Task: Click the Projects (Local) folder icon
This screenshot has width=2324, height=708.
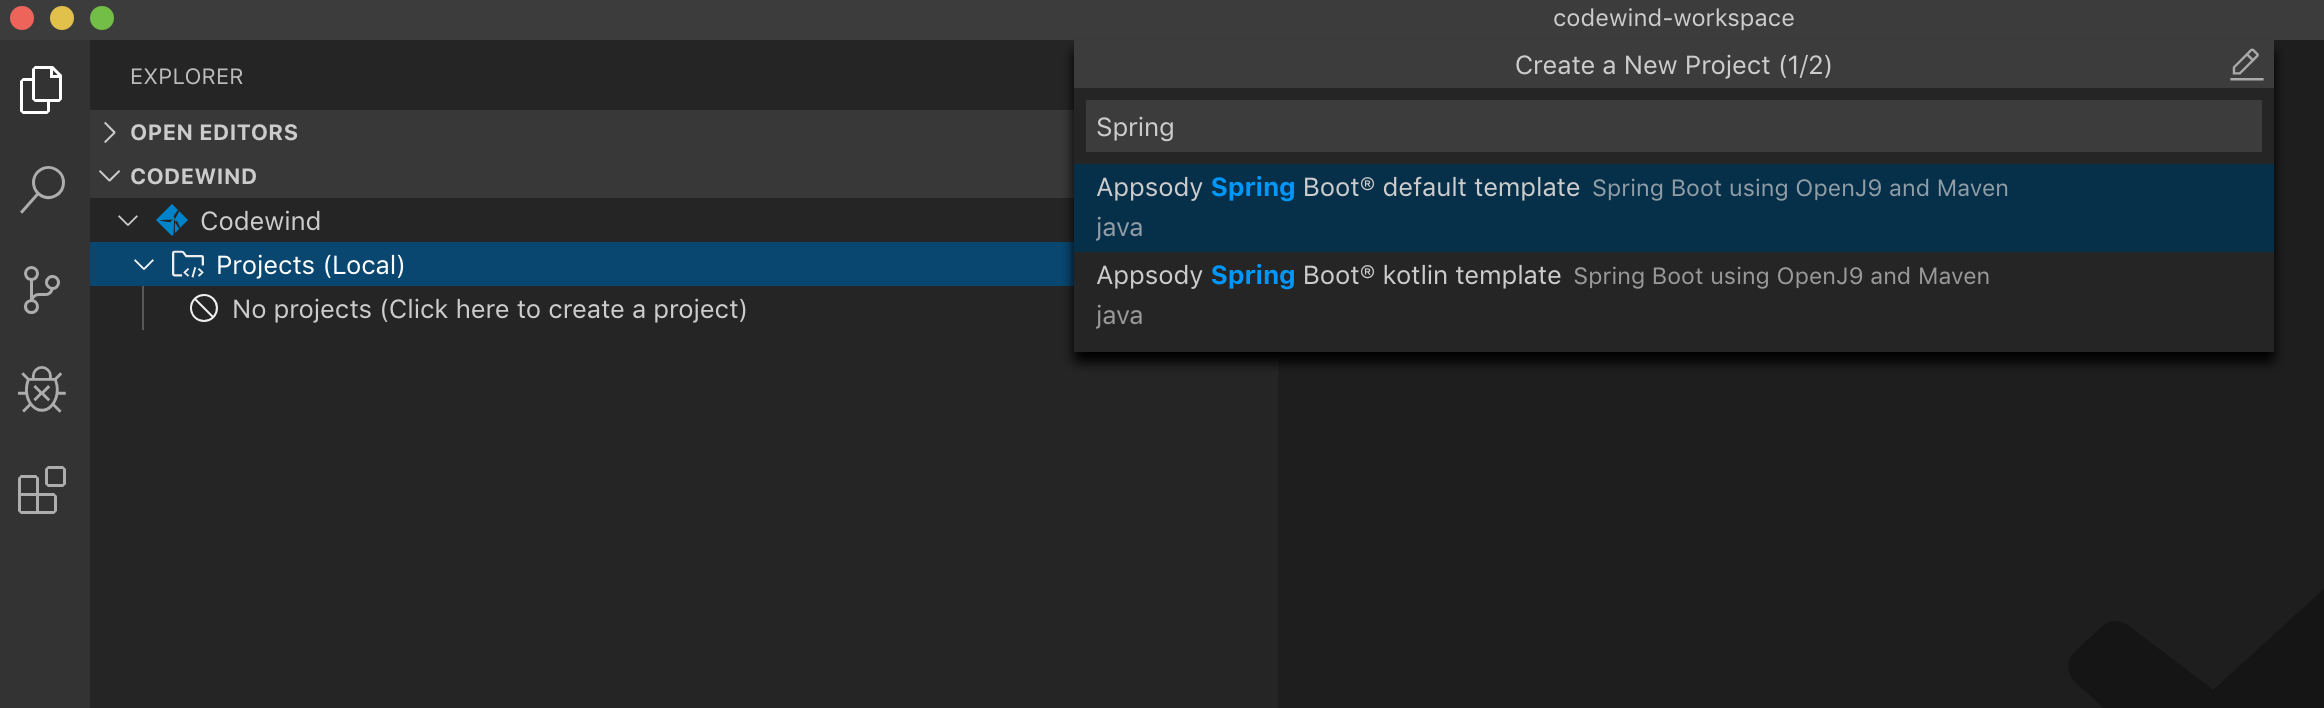Action: click(188, 265)
